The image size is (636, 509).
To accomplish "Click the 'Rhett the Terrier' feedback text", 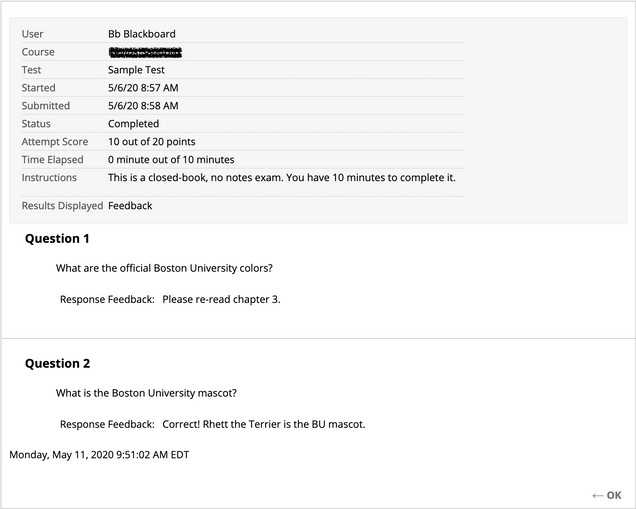I will point(264,424).
